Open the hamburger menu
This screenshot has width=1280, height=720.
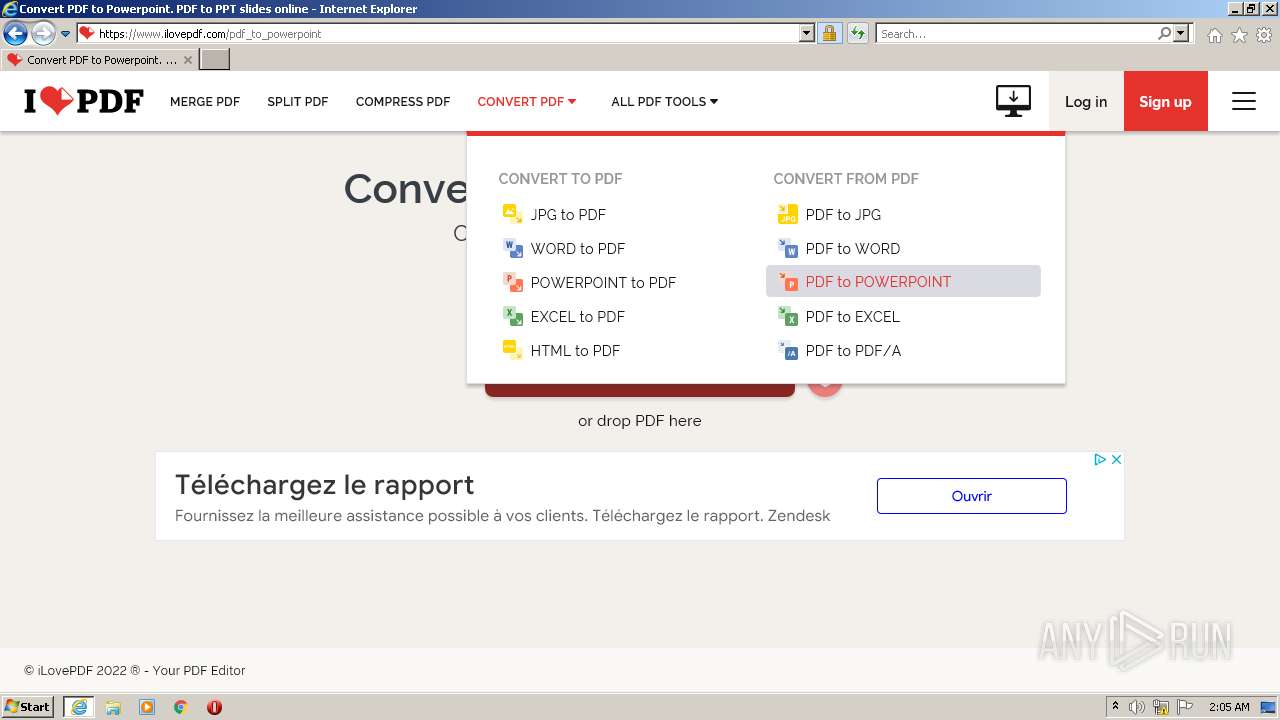[1244, 101]
